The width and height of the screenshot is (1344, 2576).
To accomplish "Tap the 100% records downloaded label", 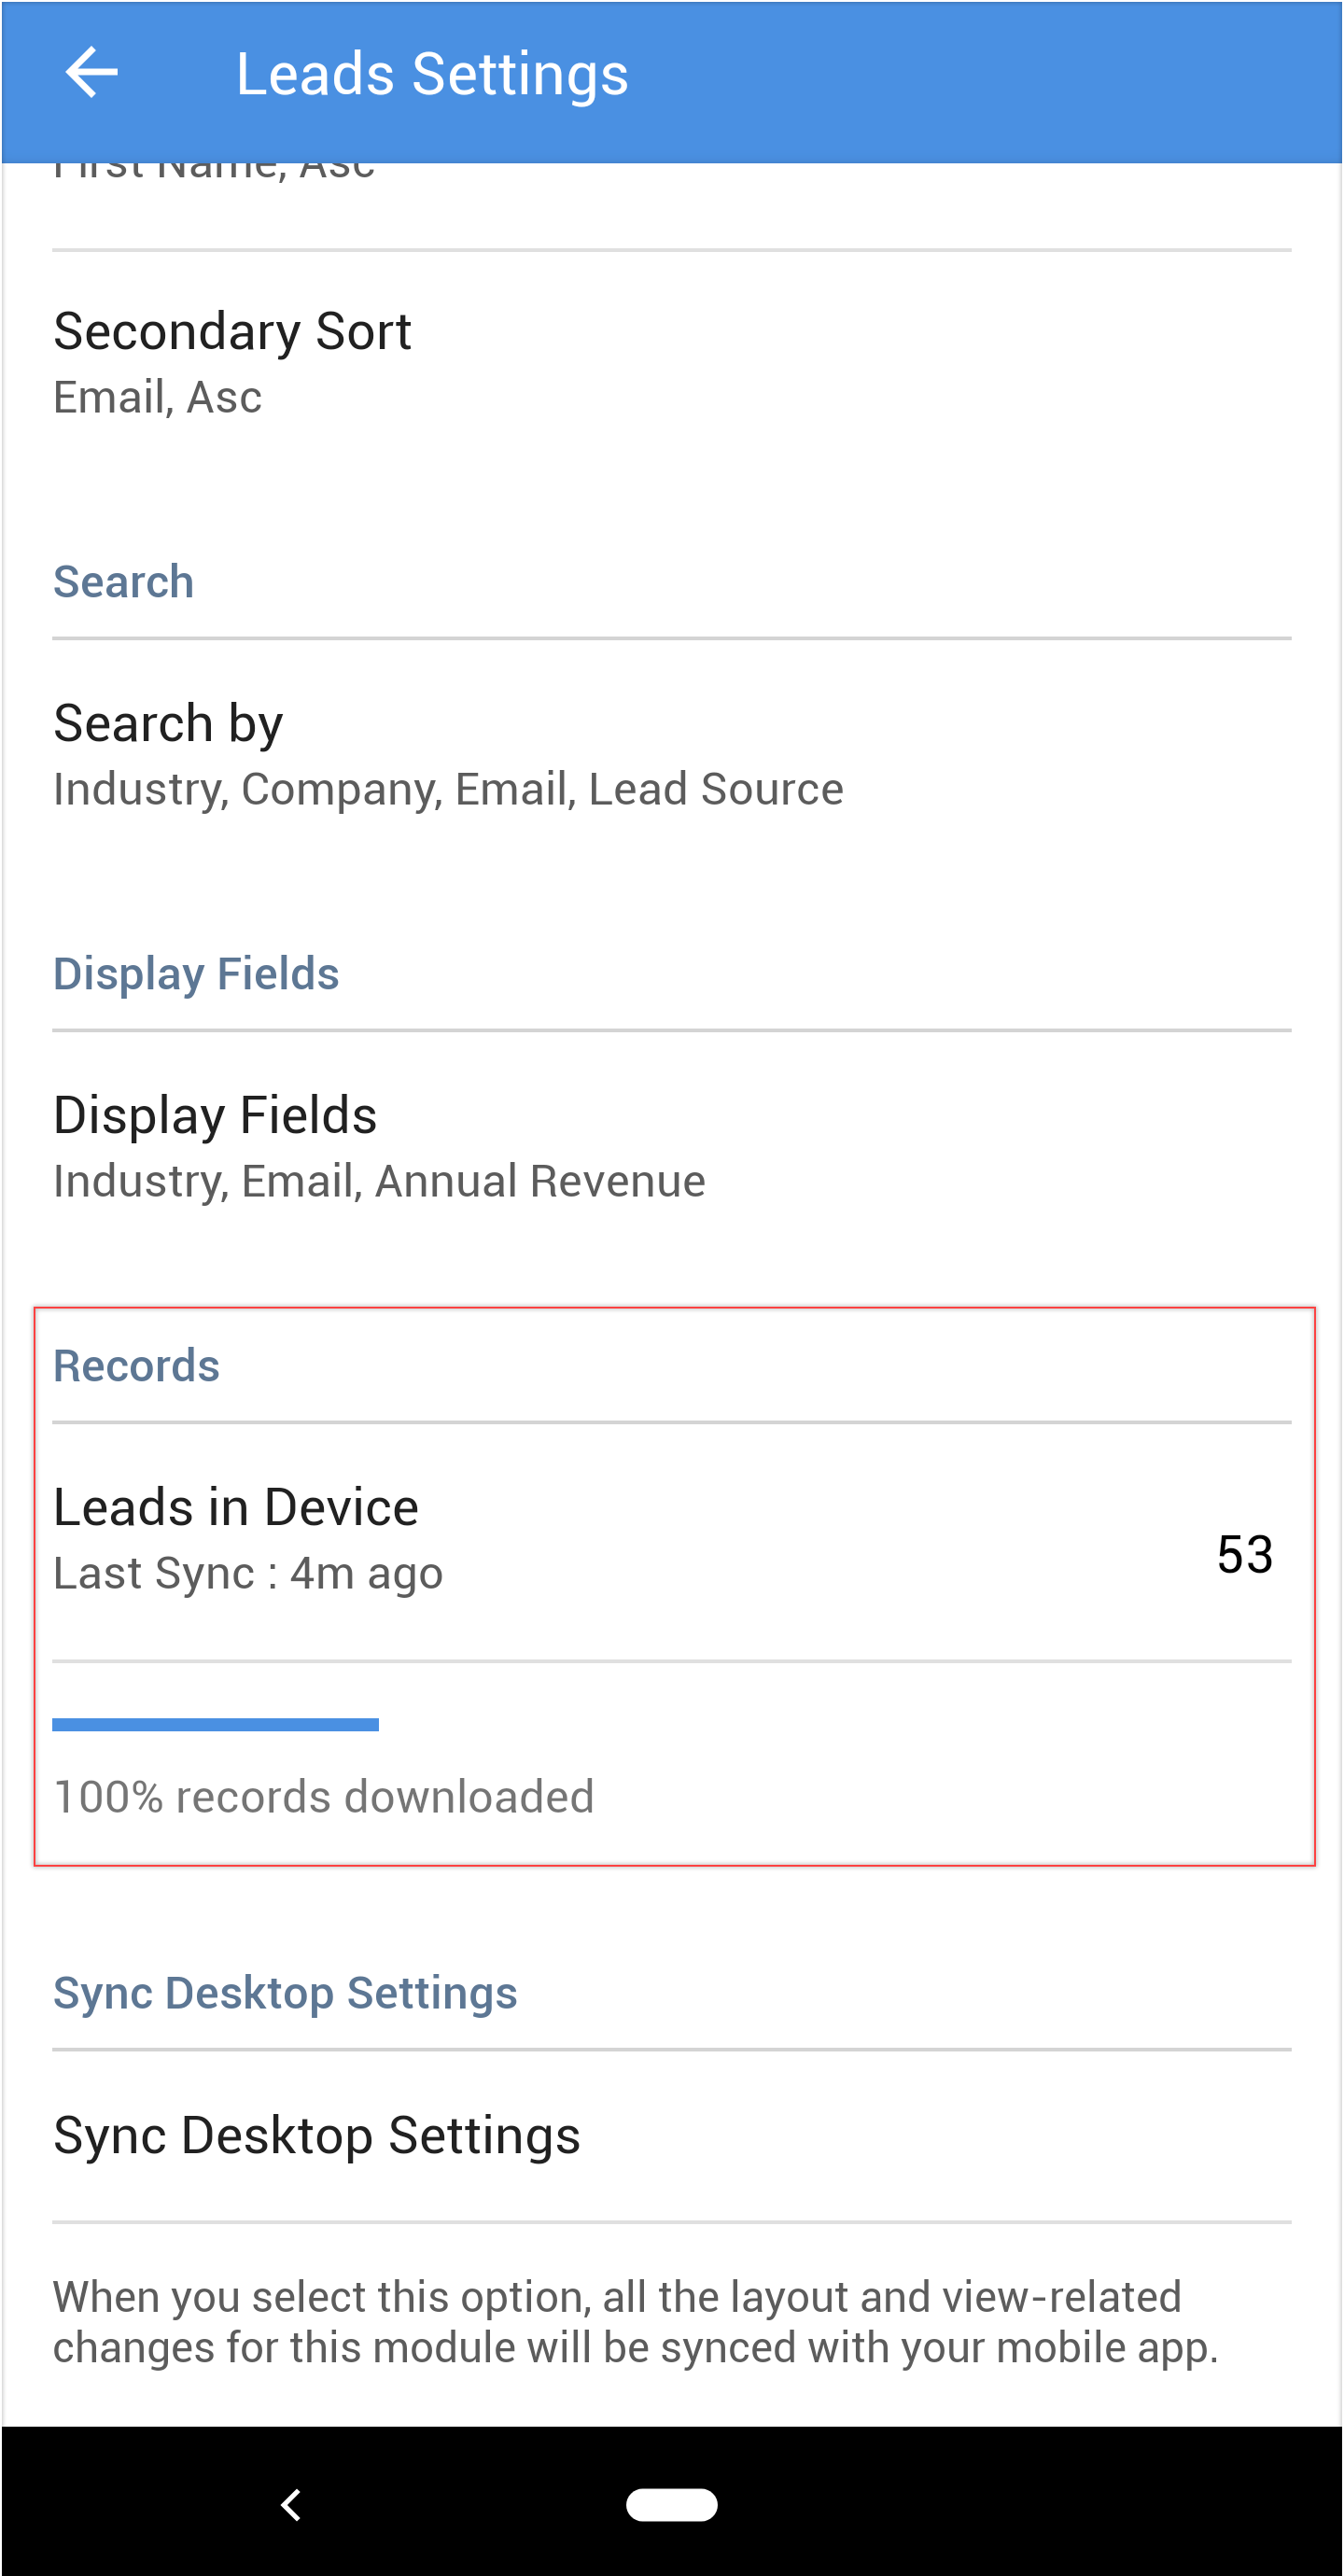I will [x=324, y=1797].
